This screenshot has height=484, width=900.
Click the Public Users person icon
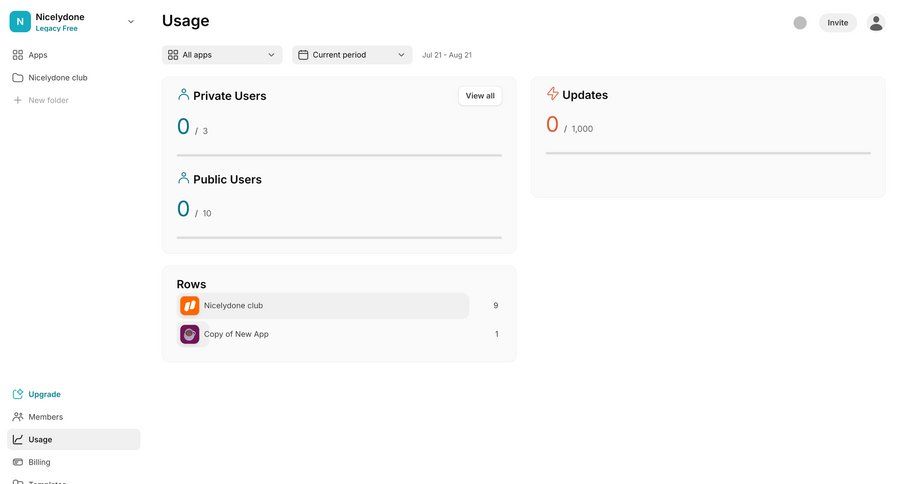(x=183, y=178)
